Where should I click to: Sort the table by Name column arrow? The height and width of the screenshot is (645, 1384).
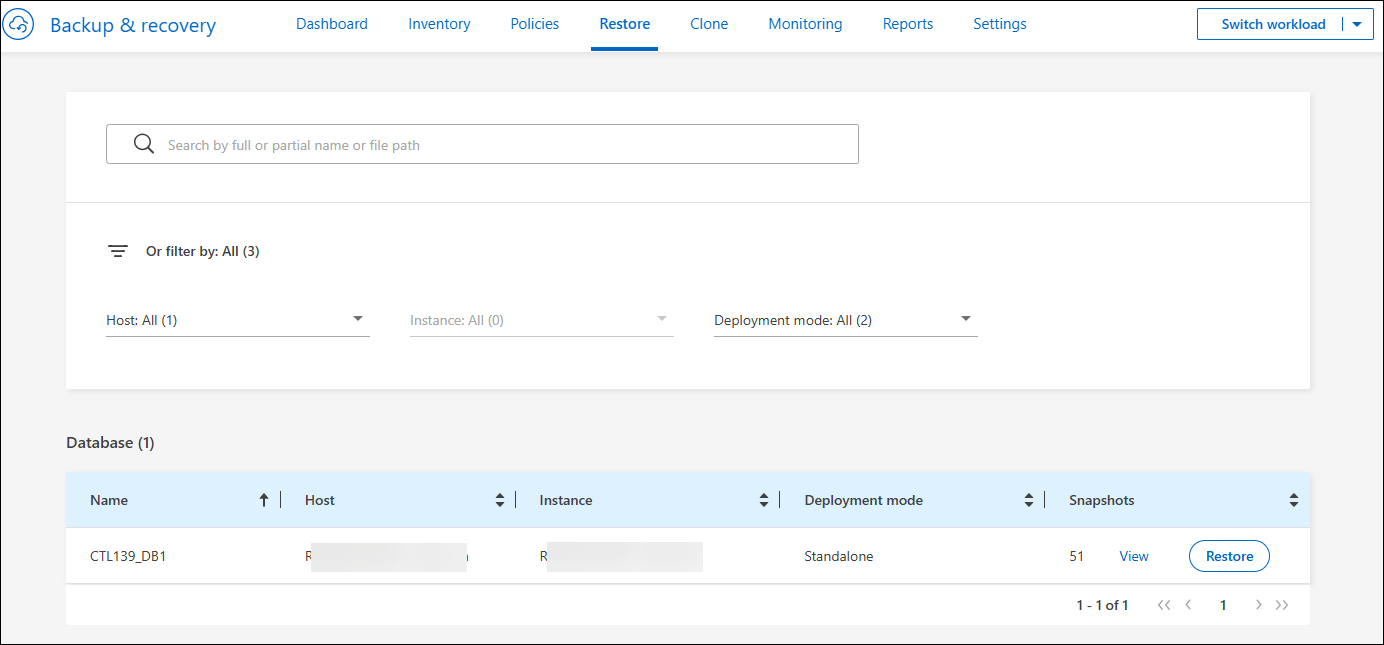(264, 500)
